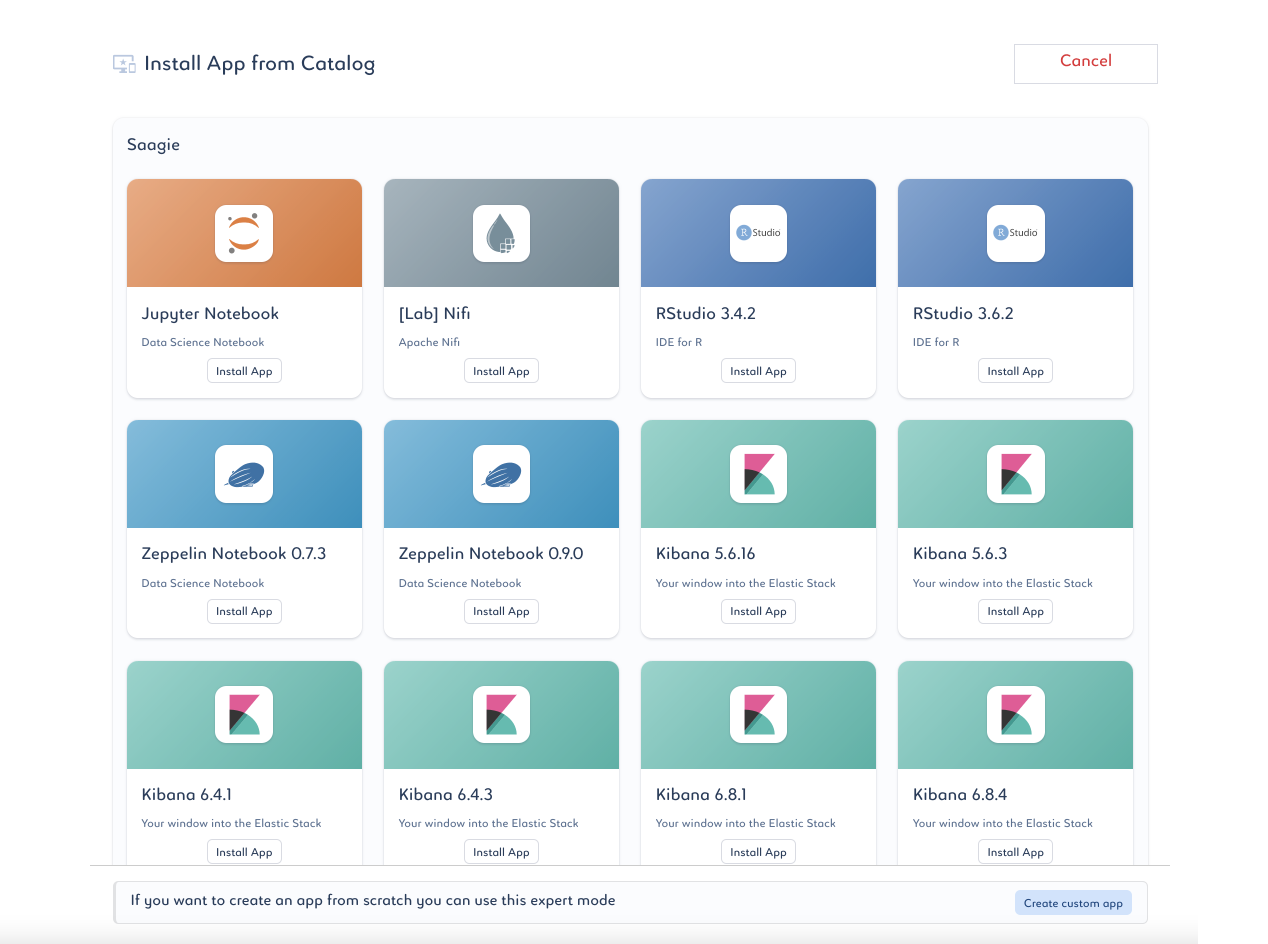Click the RStudio 3.6.2 card title
Viewport: 1268px width, 944px height.
(963, 314)
